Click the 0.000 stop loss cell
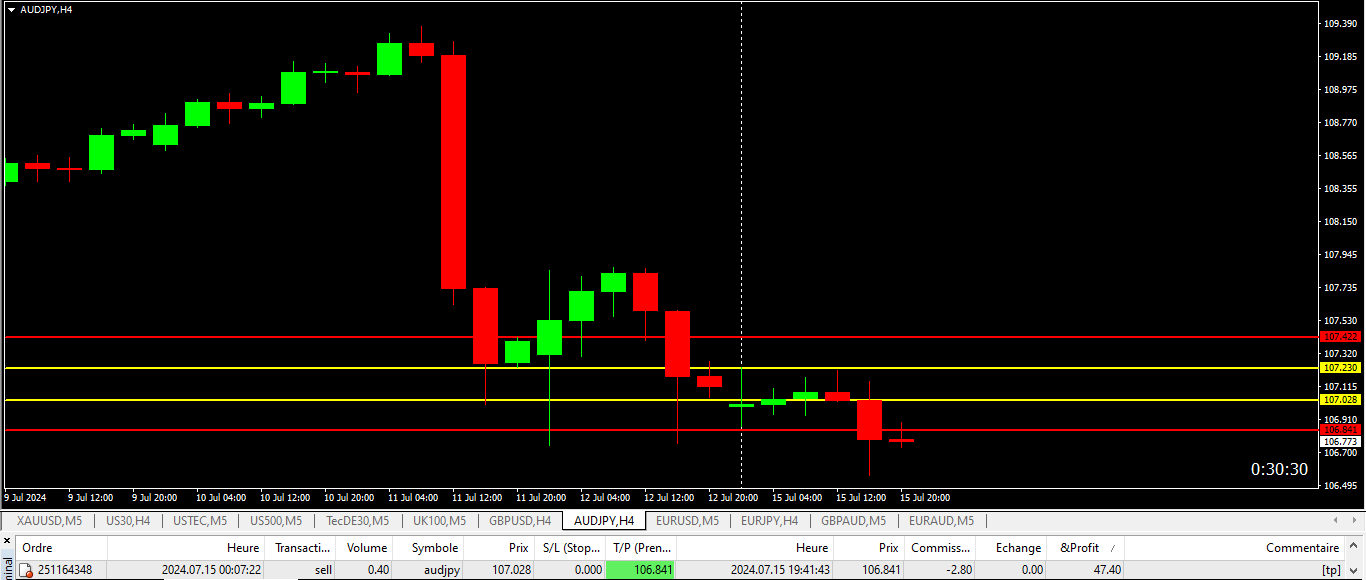This screenshot has height=580, width=1366. point(569,570)
